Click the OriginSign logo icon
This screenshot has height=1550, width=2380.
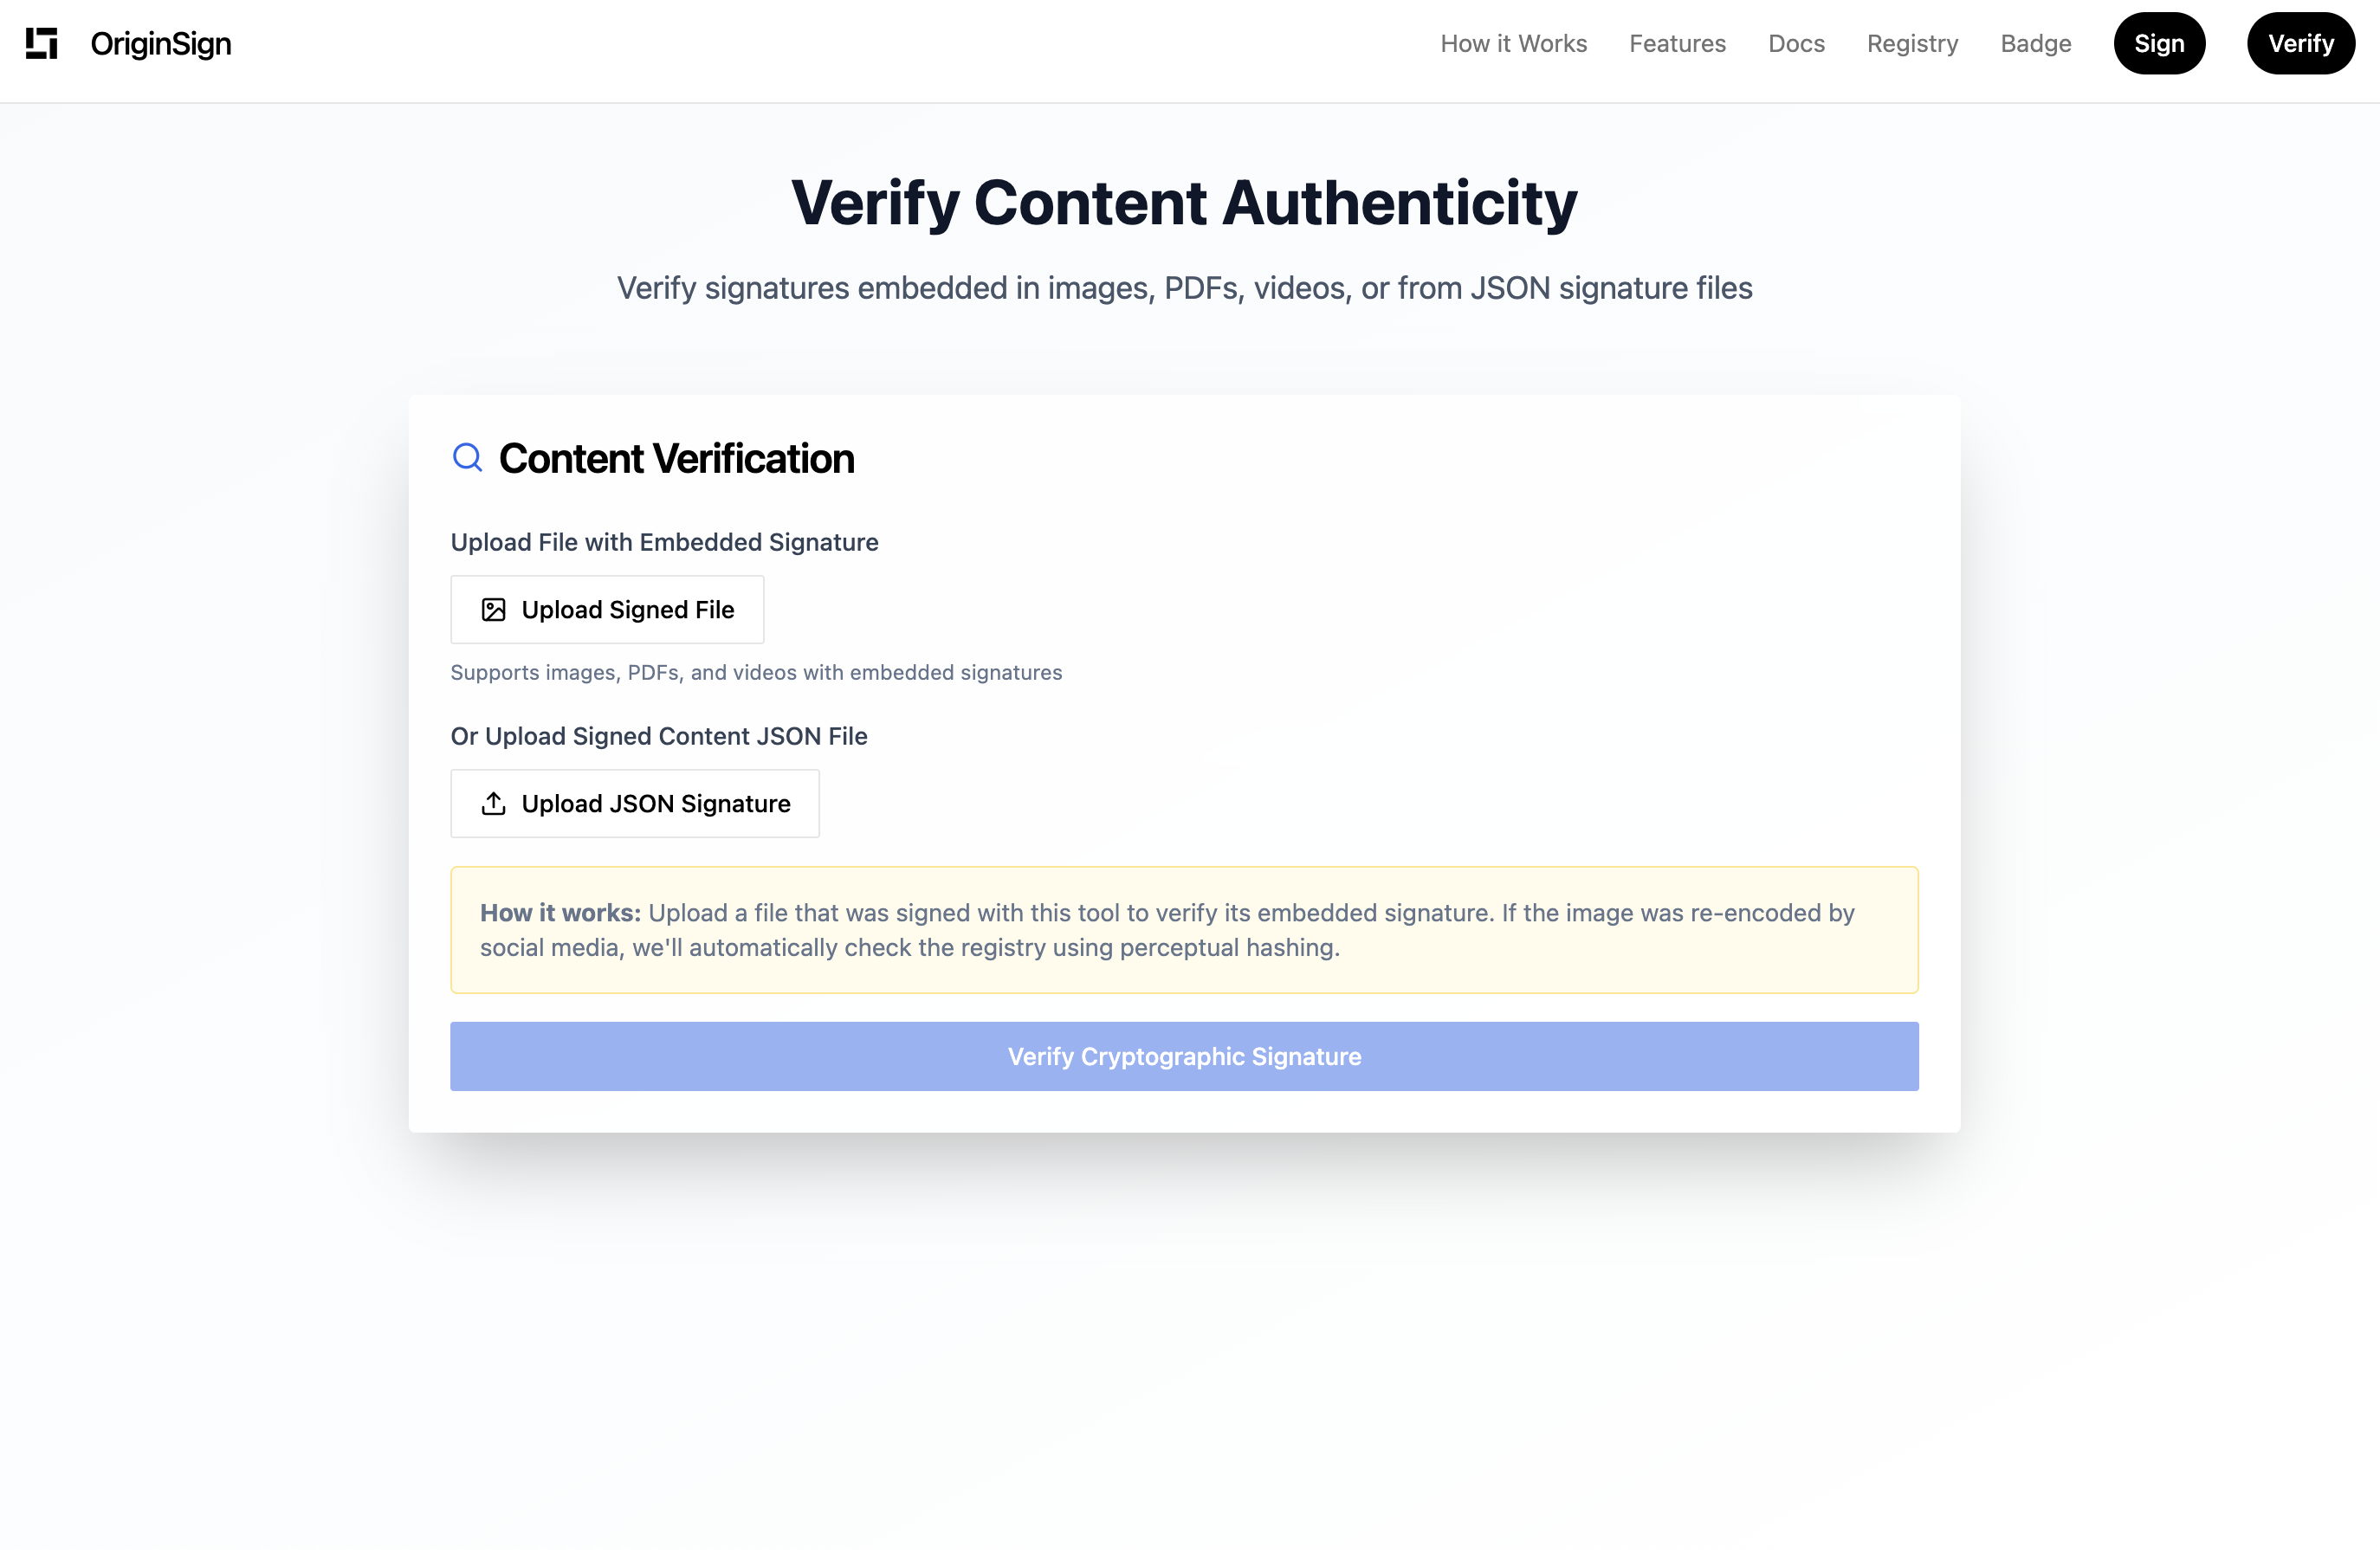41,43
